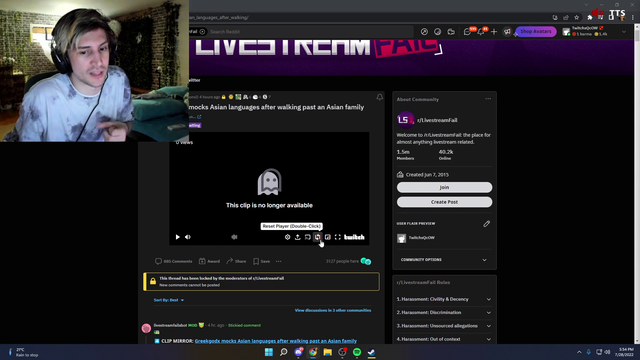Expand rule 2 Harassment: Discrimination
Viewport: 640px width, 360px height.
click(444, 313)
